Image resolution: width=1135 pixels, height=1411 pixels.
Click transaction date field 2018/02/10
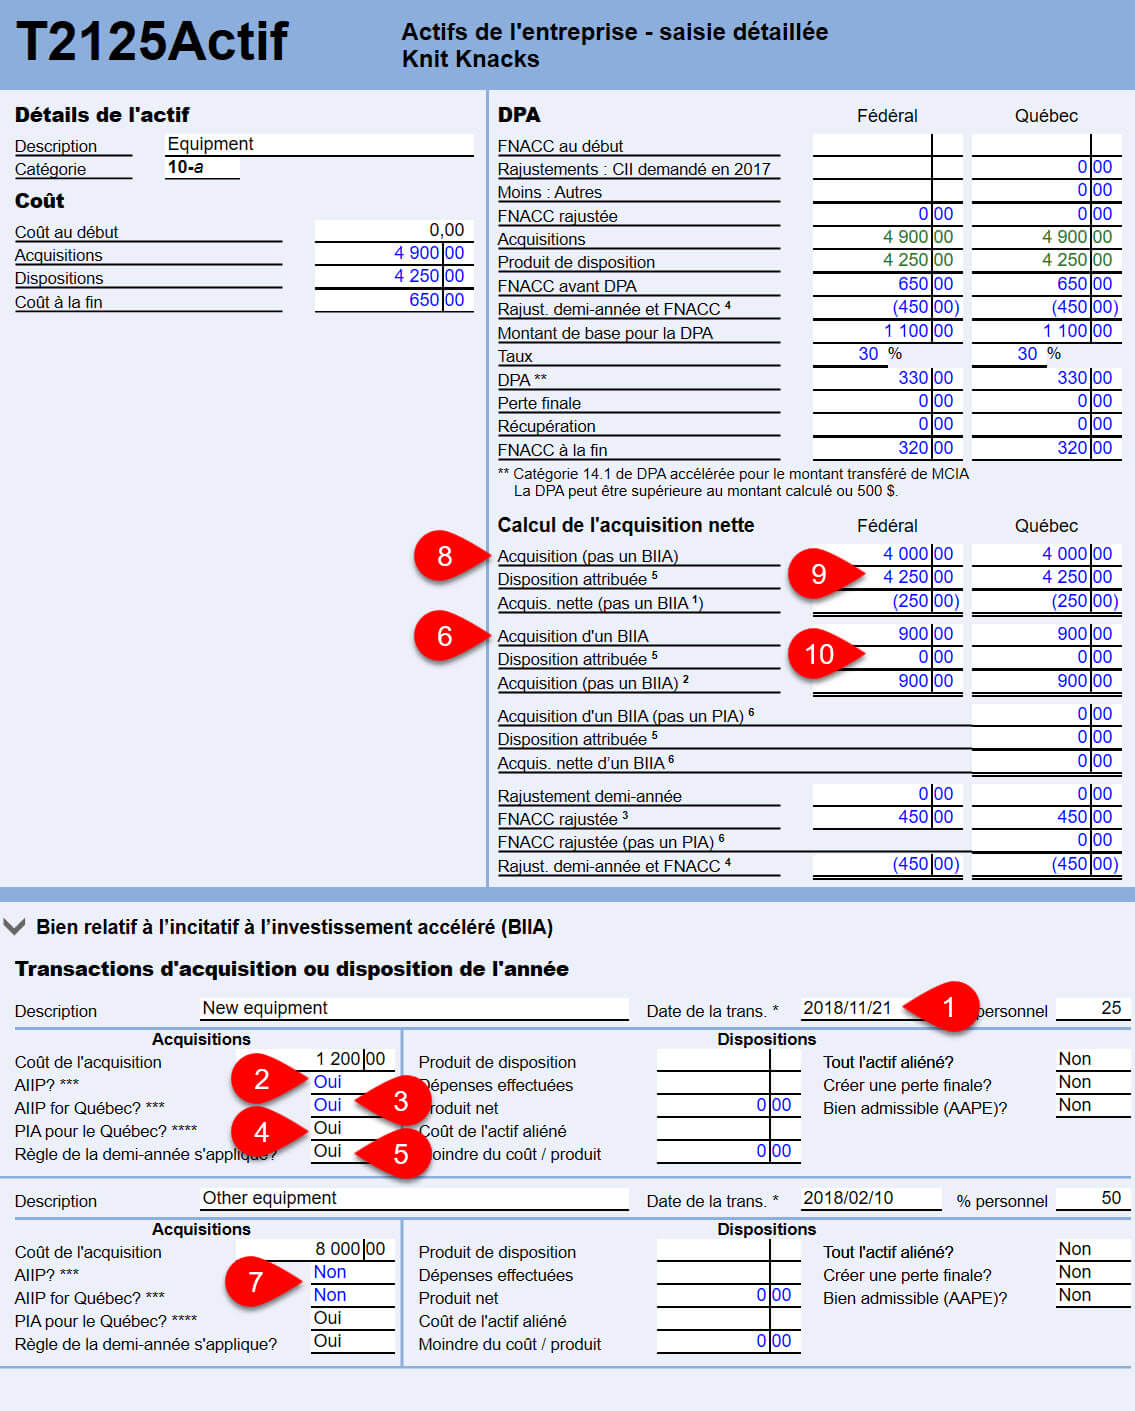[869, 1198]
